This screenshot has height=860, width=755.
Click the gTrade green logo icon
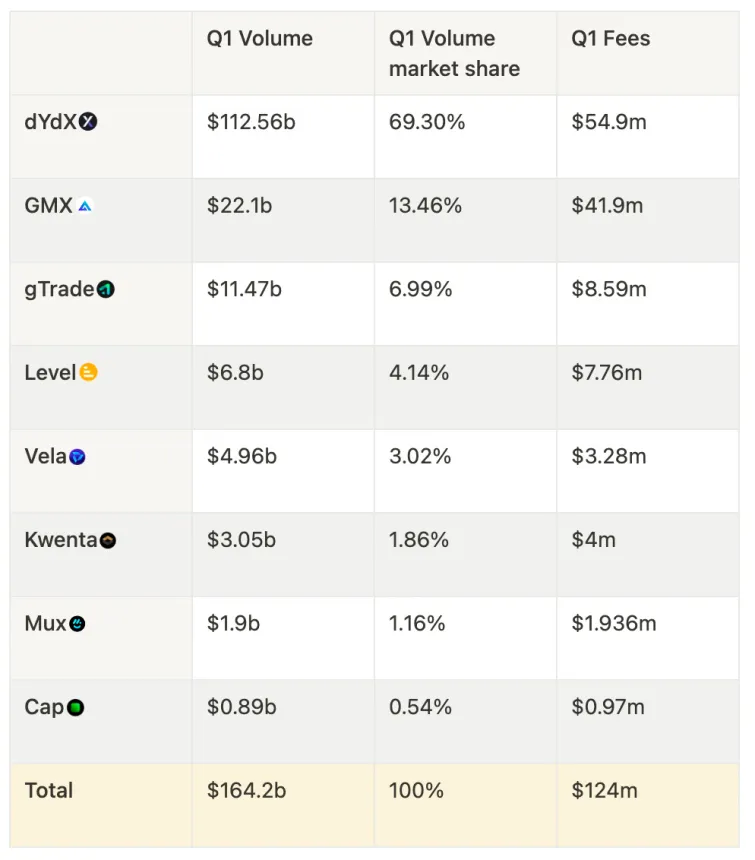[x=106, y=290]
